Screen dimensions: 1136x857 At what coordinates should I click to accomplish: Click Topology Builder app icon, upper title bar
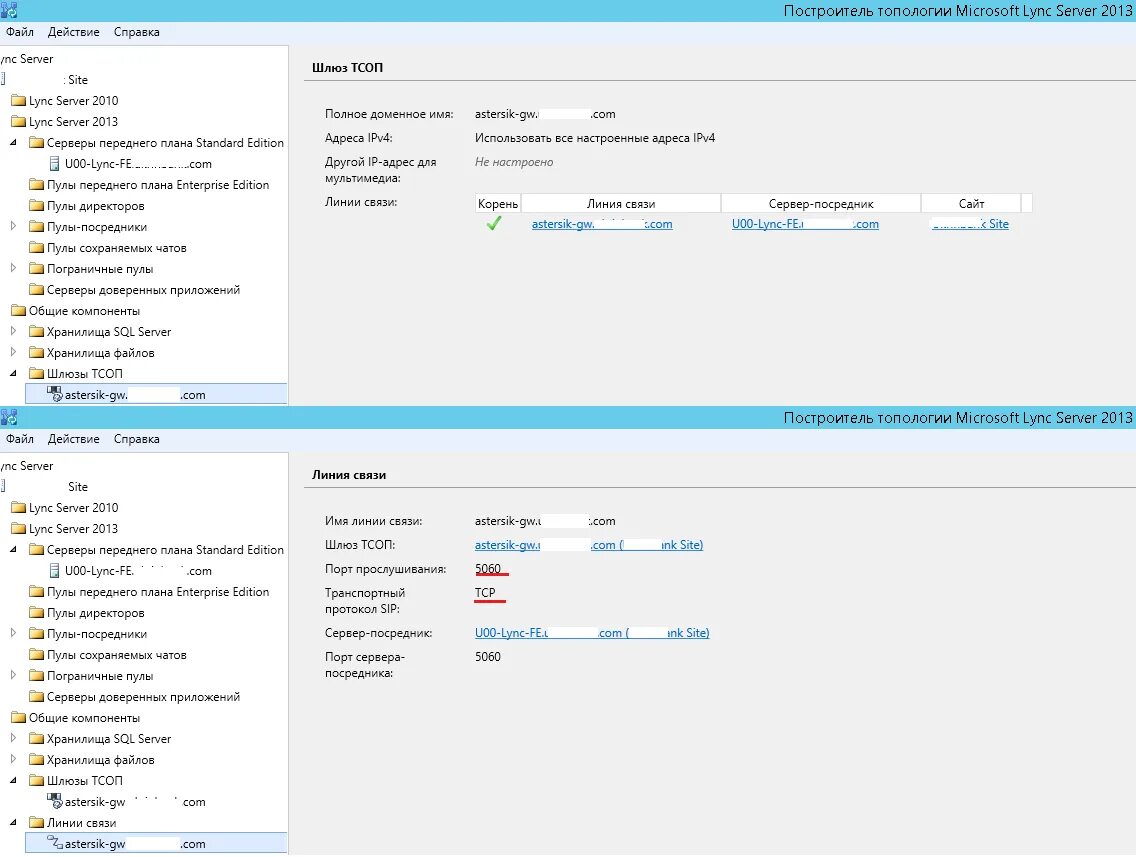coord(9,10)
